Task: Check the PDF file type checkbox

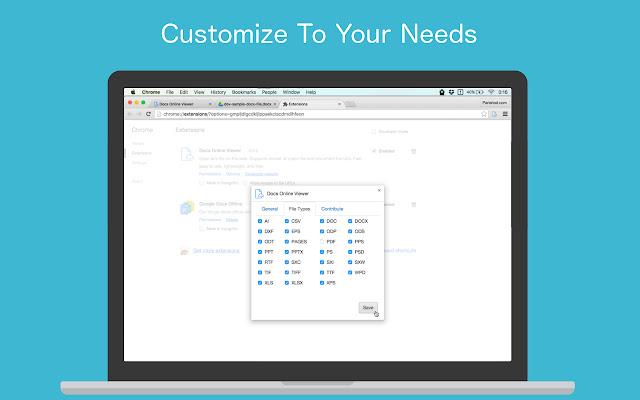Action: point(322,242)
